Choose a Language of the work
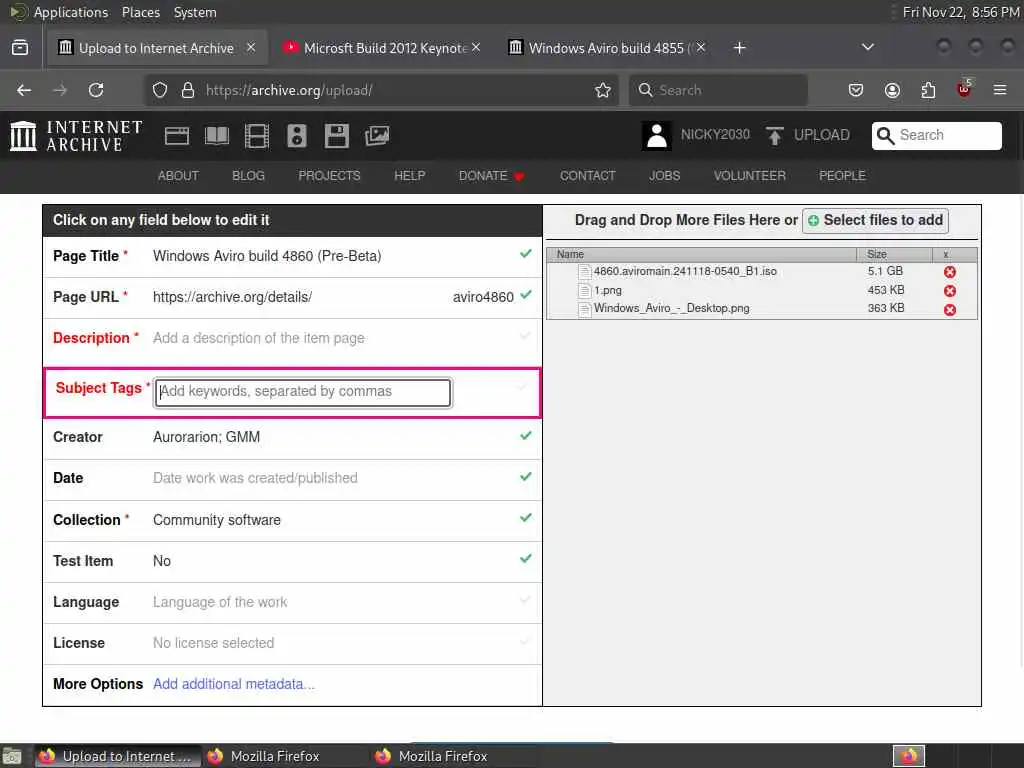The height and width of the screenshot is (768, 1024). coord(293,602)
